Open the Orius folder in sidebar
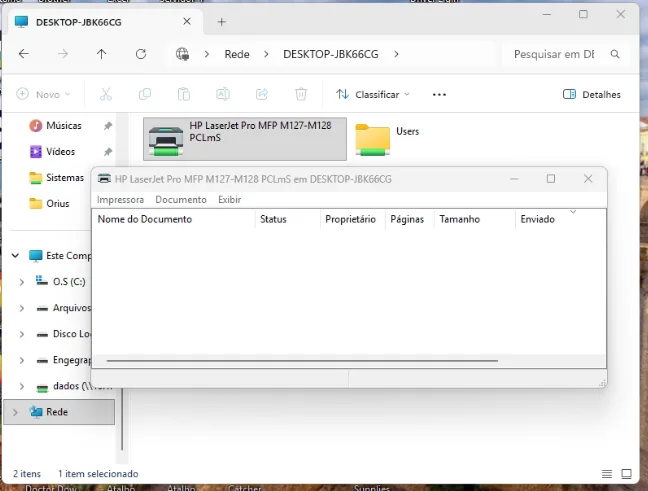The width and height of the screenshot is (648, 491). pyautogui.click(x=49, y=203)
